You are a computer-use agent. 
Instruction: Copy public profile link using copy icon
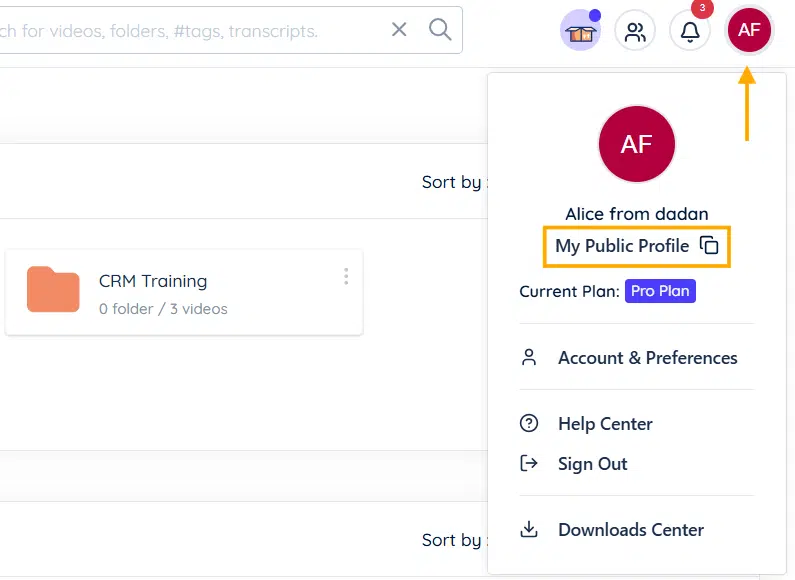(709, 246)
